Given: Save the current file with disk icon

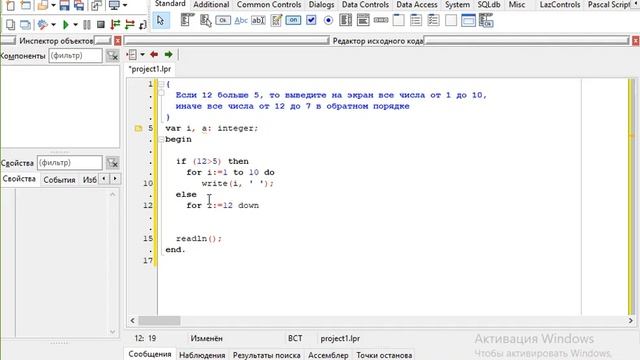Looking at the screenshot, I should click(x=64, y=5).
